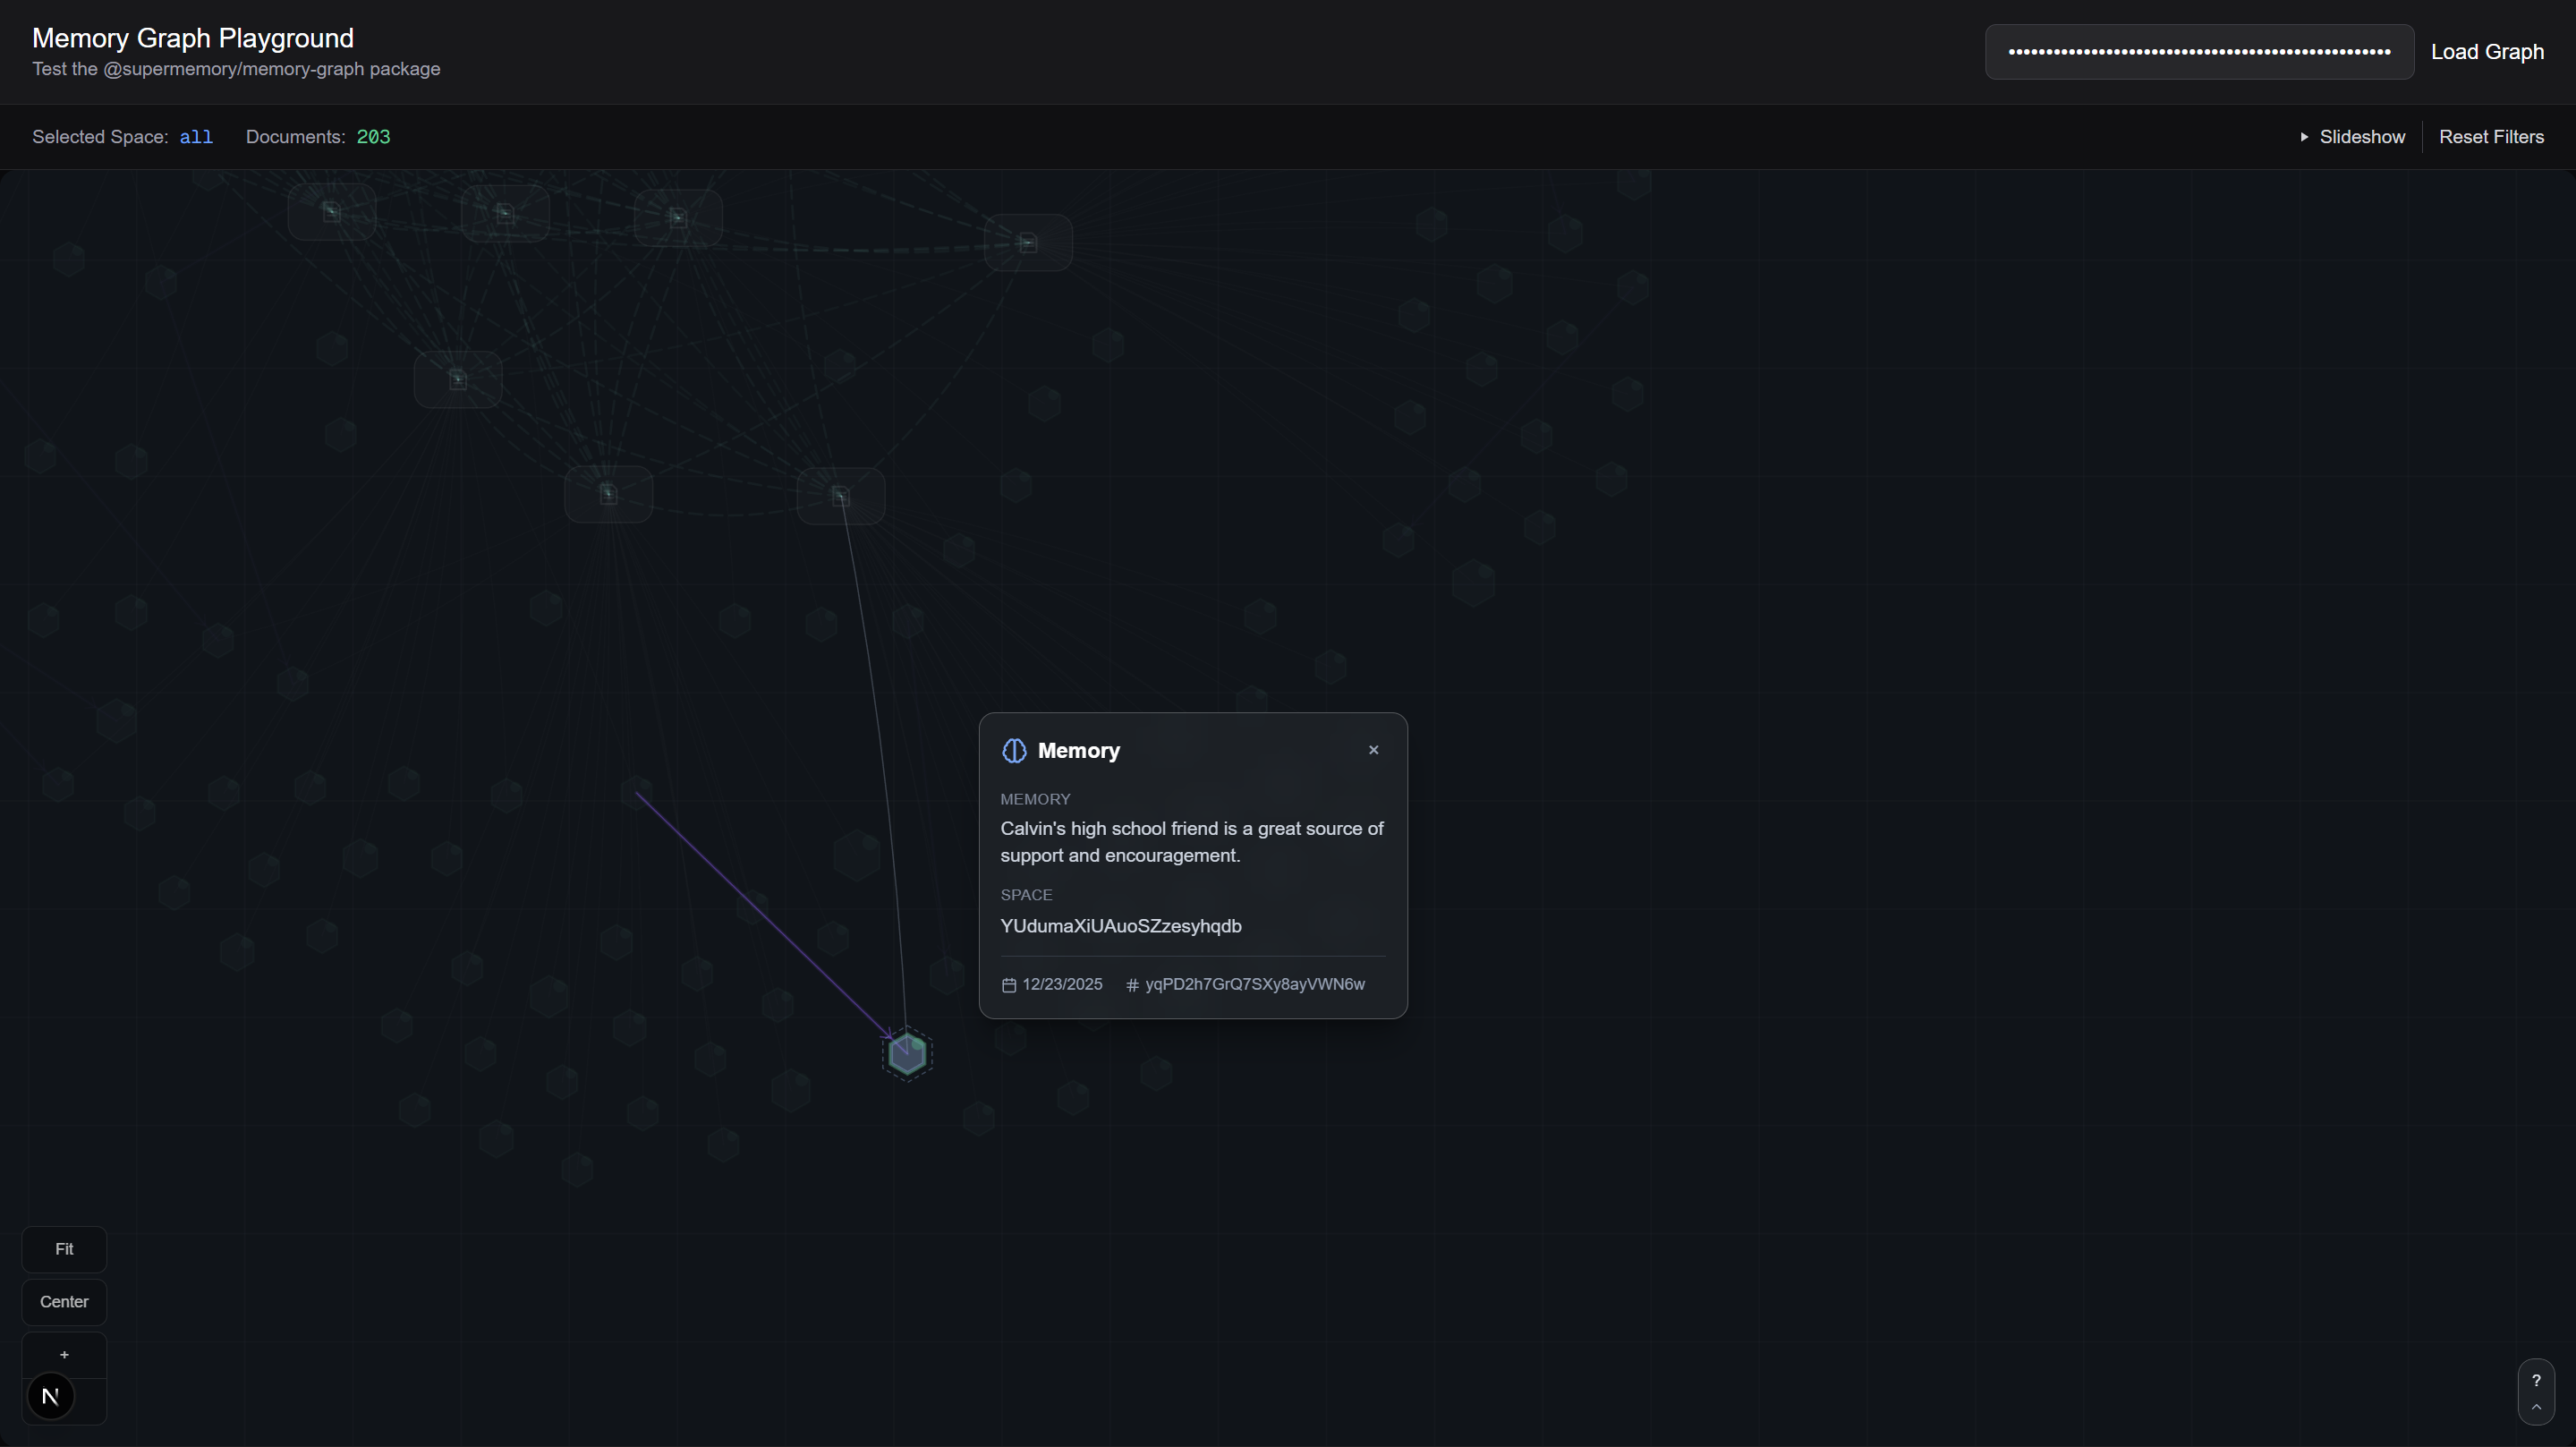
Task: Close the Memory details popup
Action: 1373,750
